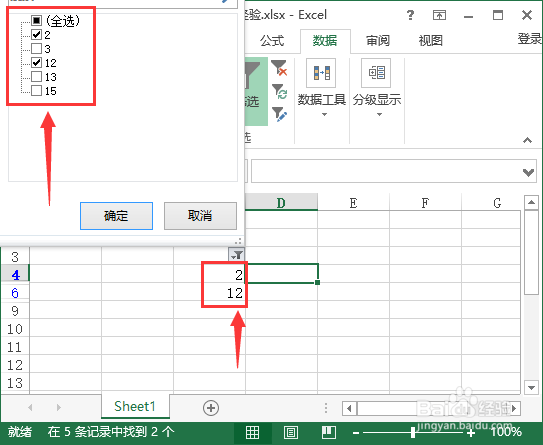
Task: Click horizontal scrollbar left arrow
Action: (349, 408)
